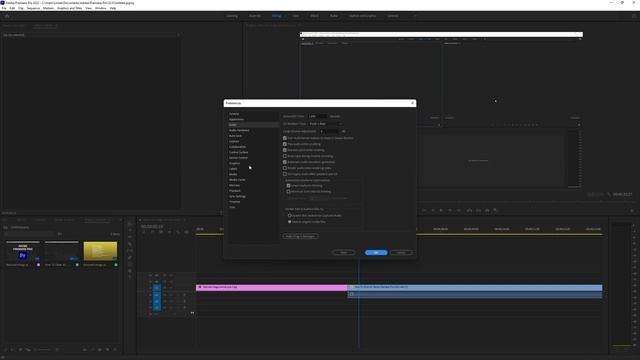Select the Razor tool

click(130, 244)
